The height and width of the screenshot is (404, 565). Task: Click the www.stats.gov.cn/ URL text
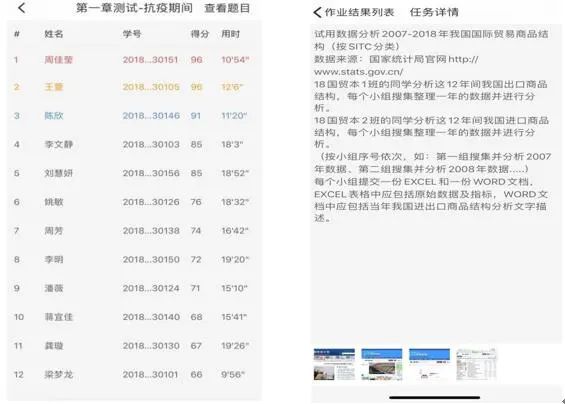359,72
